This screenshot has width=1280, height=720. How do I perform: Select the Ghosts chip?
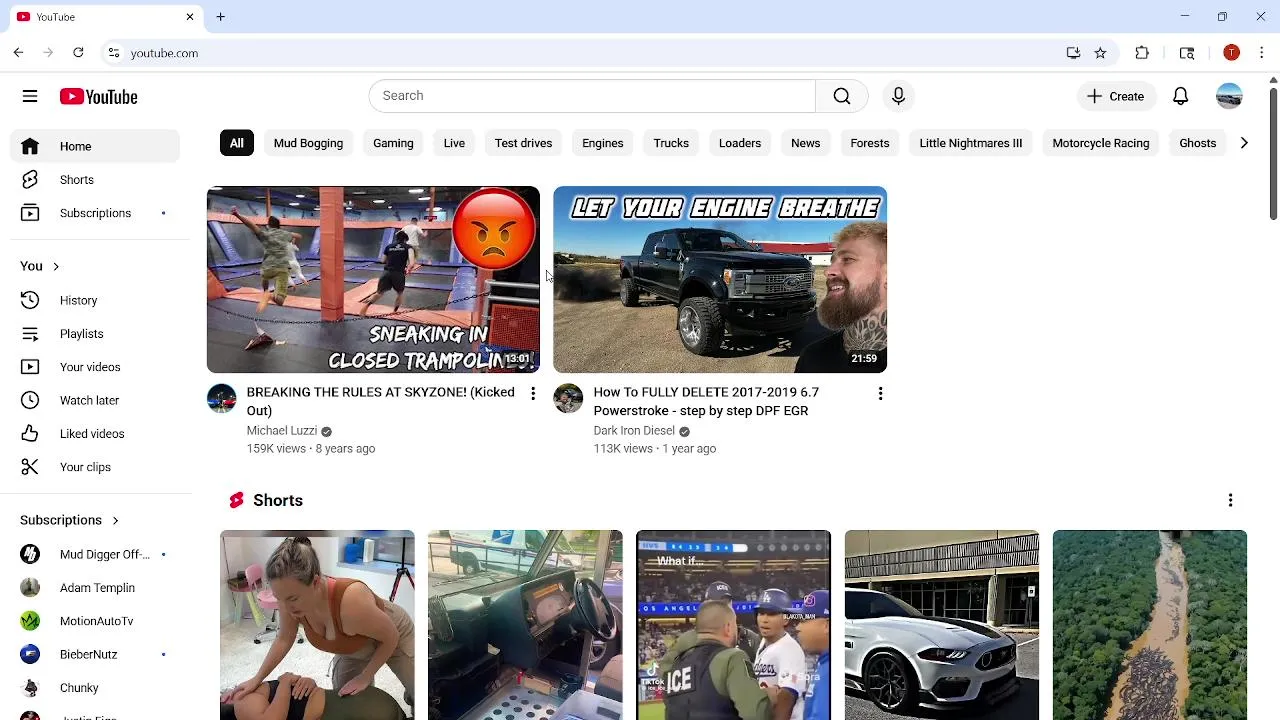coord(1198,143)
